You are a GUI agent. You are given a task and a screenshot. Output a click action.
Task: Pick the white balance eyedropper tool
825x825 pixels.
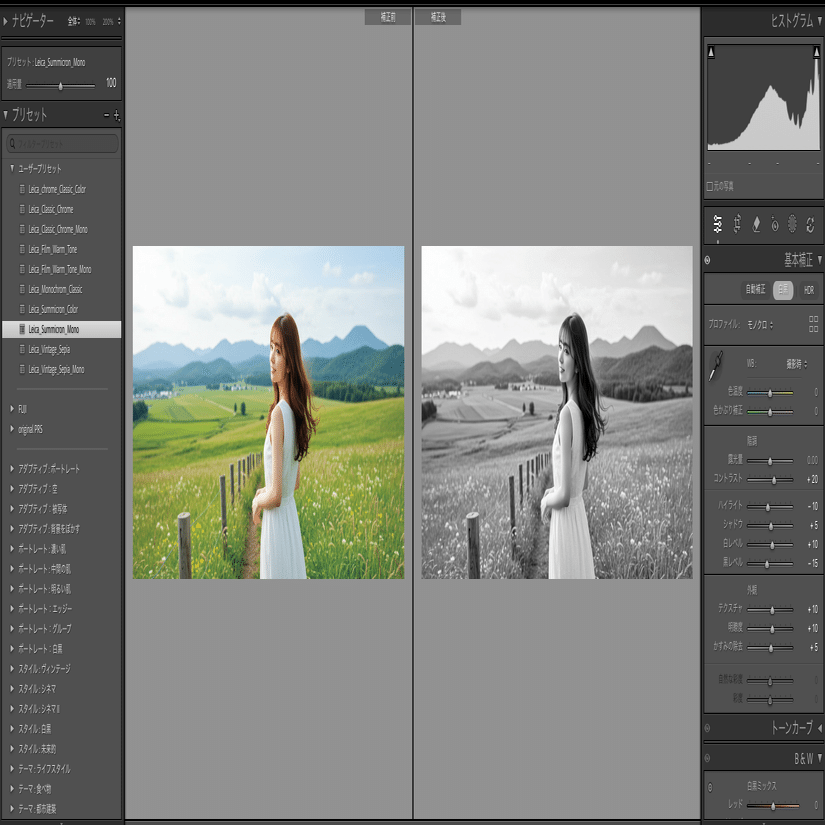point(716,366)
